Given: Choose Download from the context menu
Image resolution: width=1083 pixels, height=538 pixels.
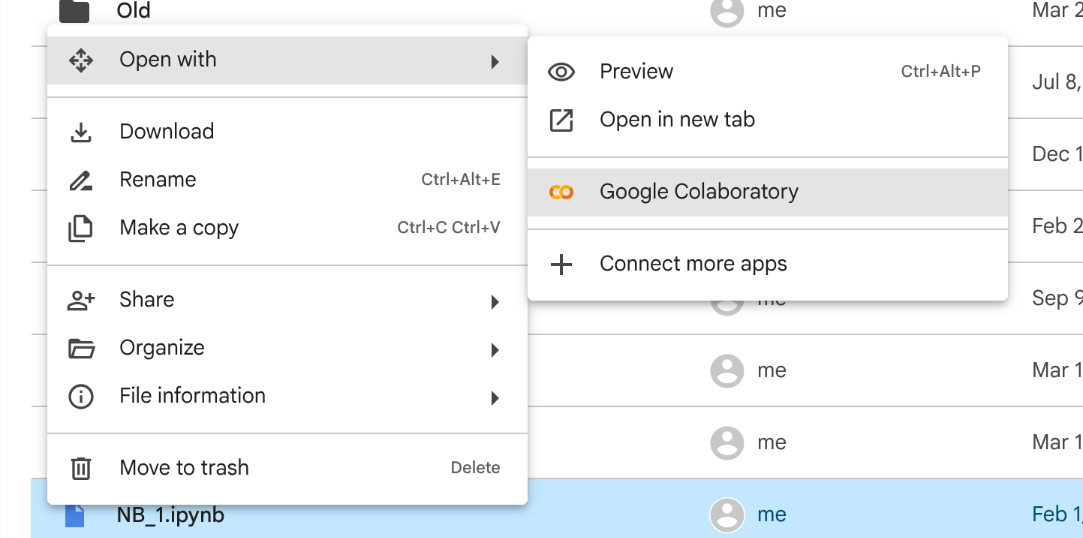Looking at the screenshot, I should point(167,132).
